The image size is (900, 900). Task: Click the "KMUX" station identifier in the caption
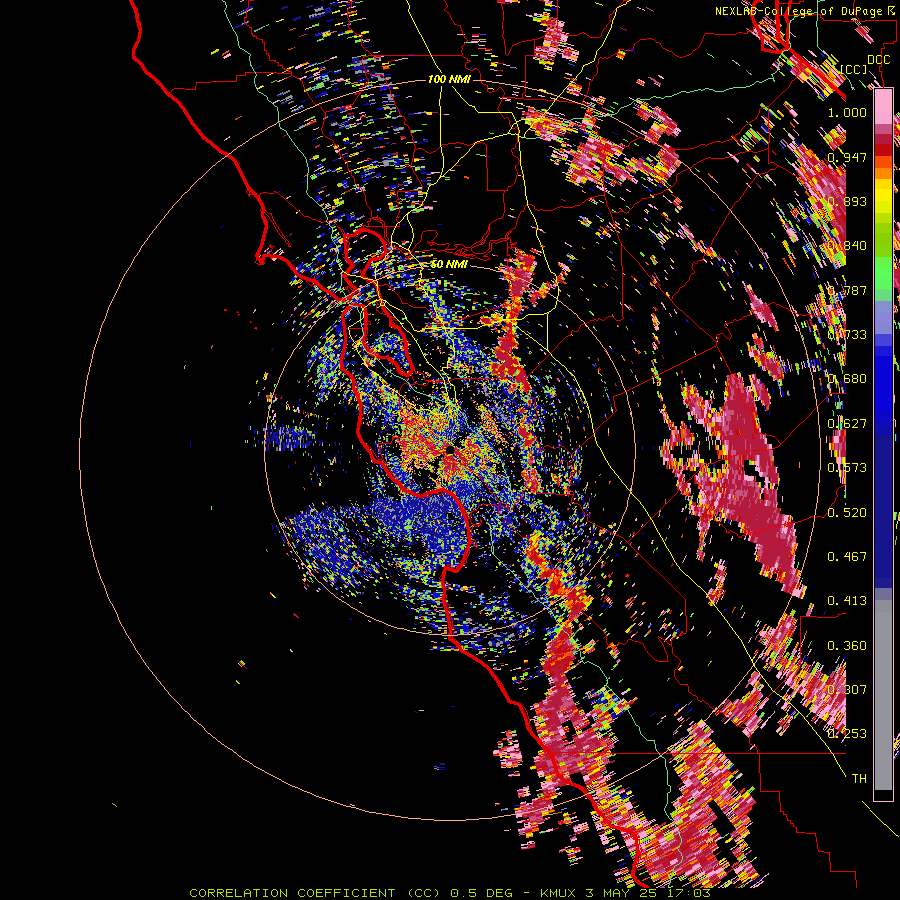tap(557, 893)
